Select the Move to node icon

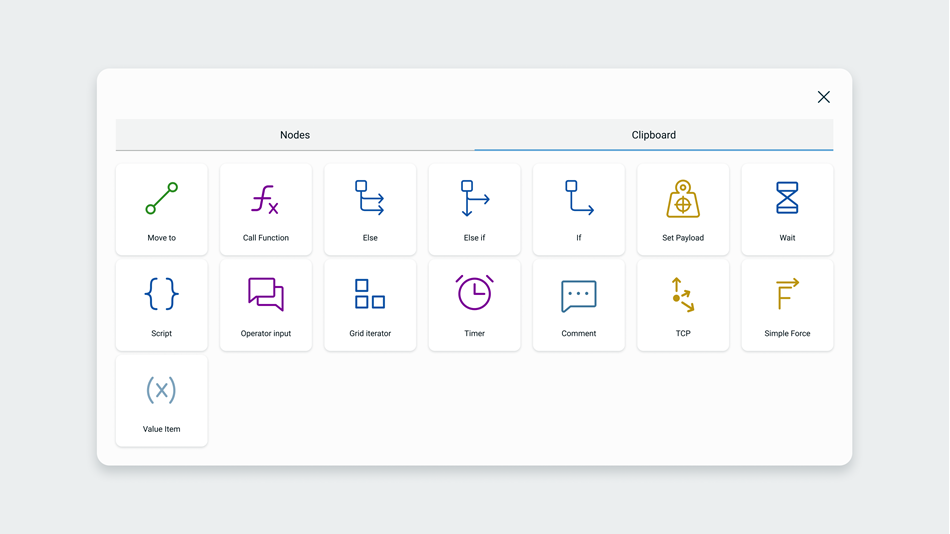pos(161,198)
